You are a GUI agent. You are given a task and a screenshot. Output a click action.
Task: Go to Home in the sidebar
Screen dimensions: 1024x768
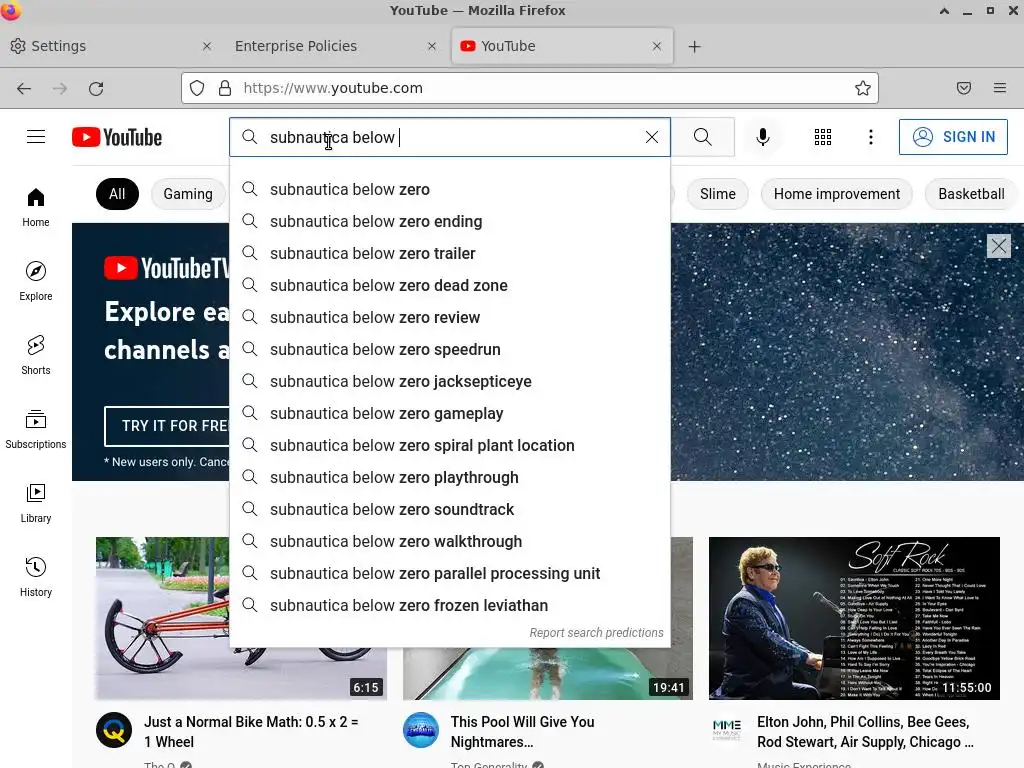point(36,208)
